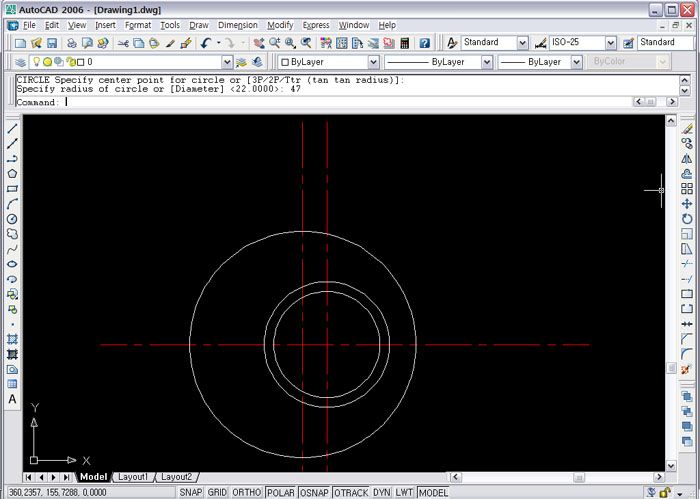Click the first layout tab navigation arrow
Viewport: 700px width, 499px height.
[29, 477]
